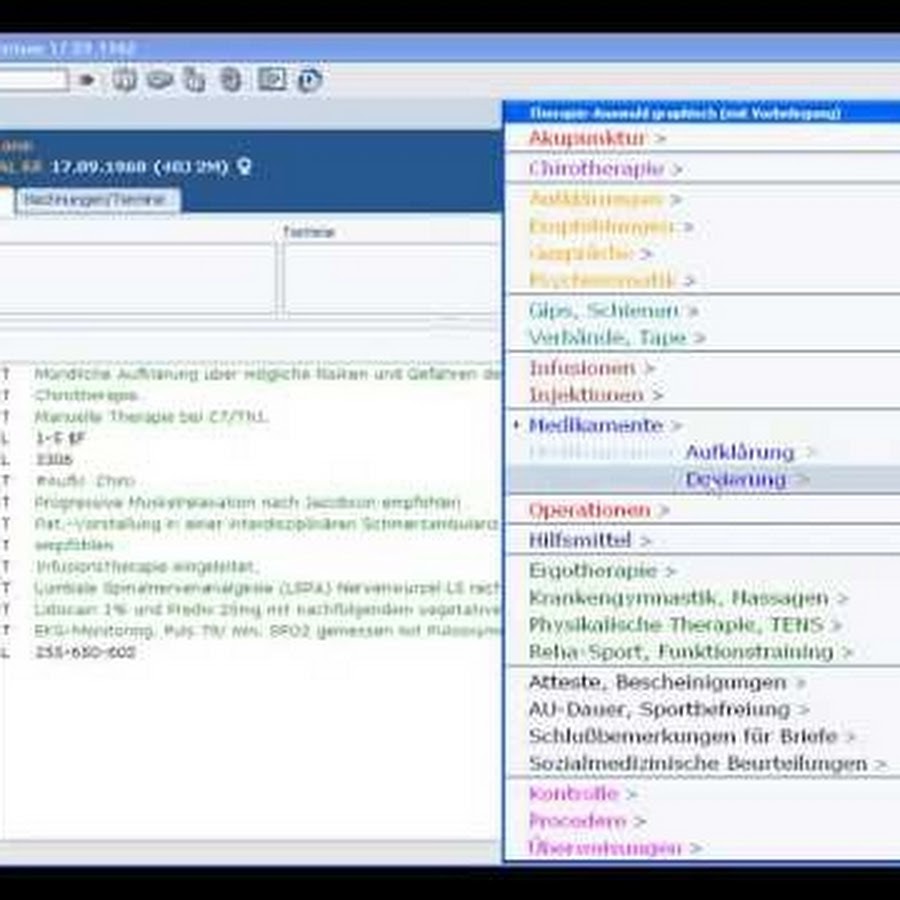Expand the Chirotherapie submenu
The height and width of the screenshot is (900, 900).
[596, 169]
